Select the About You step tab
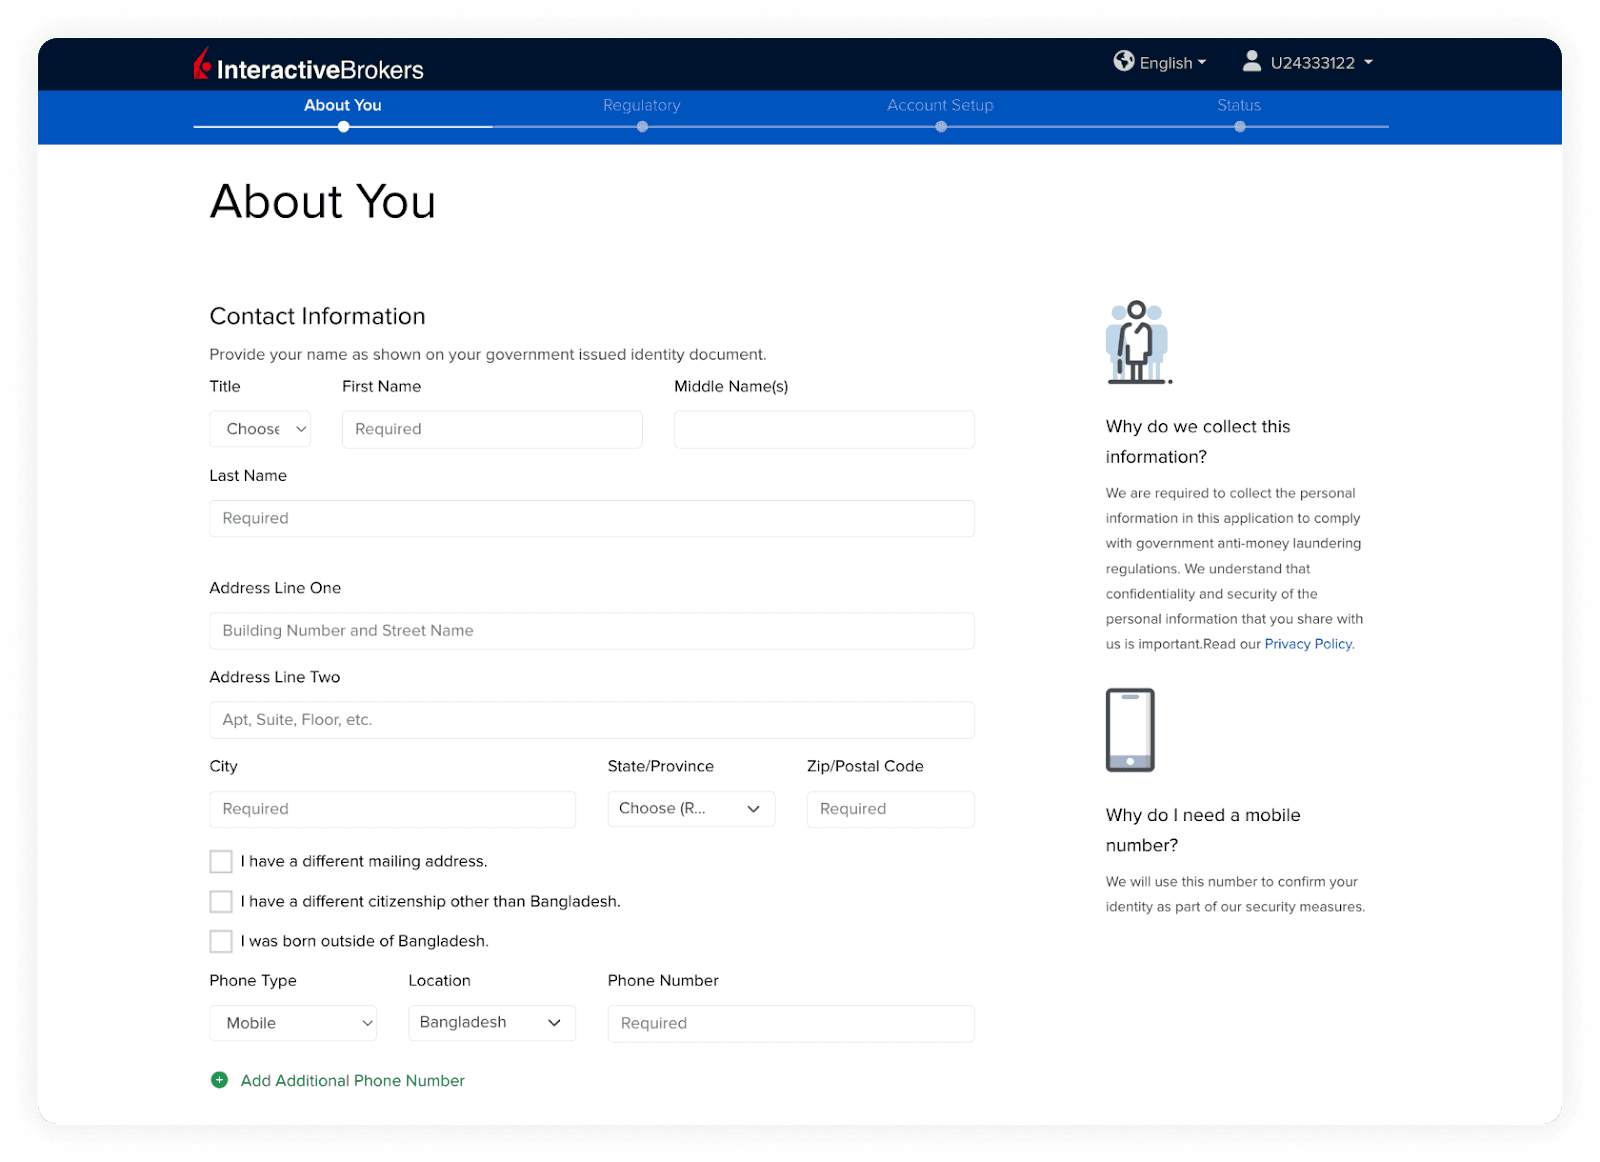 (x=343, y=105)
